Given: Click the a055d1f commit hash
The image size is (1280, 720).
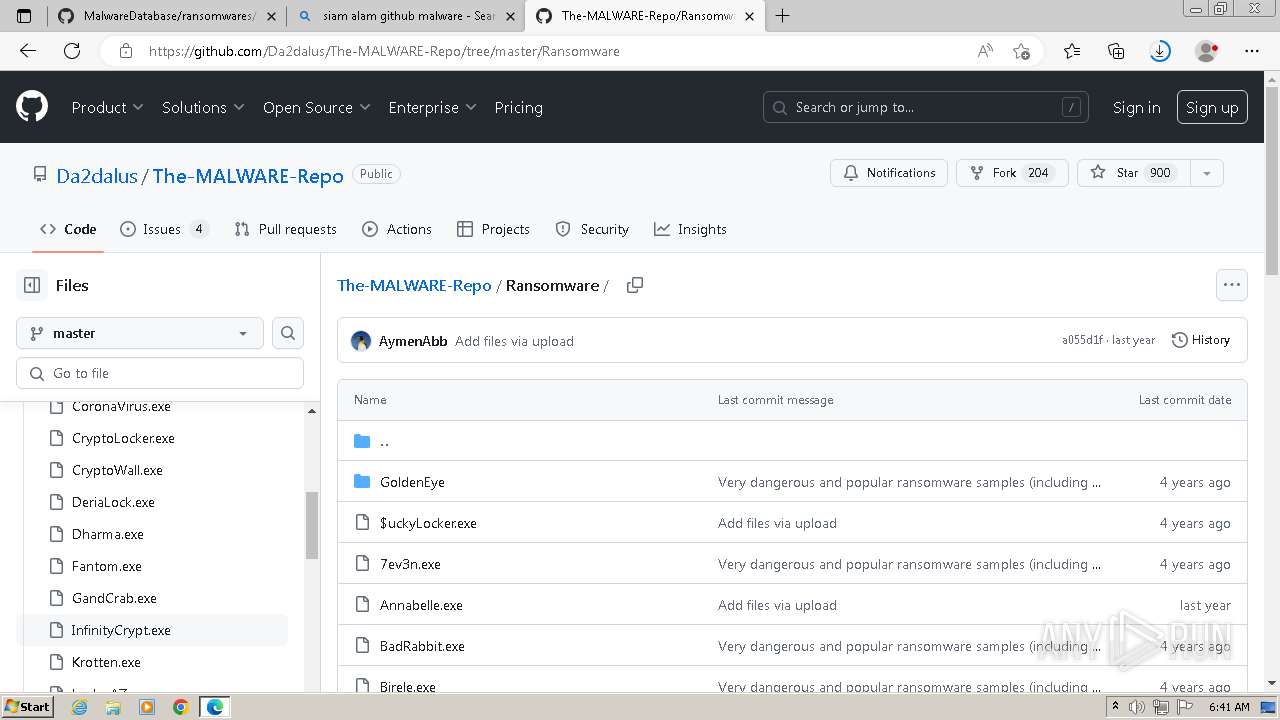Looking at the screenshot, I should click(x=1082, y=340).
